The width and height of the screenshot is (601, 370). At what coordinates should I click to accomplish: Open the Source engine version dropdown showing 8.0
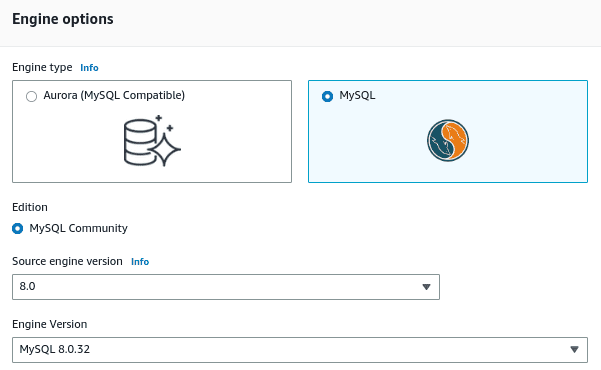(x=226, y=287)
